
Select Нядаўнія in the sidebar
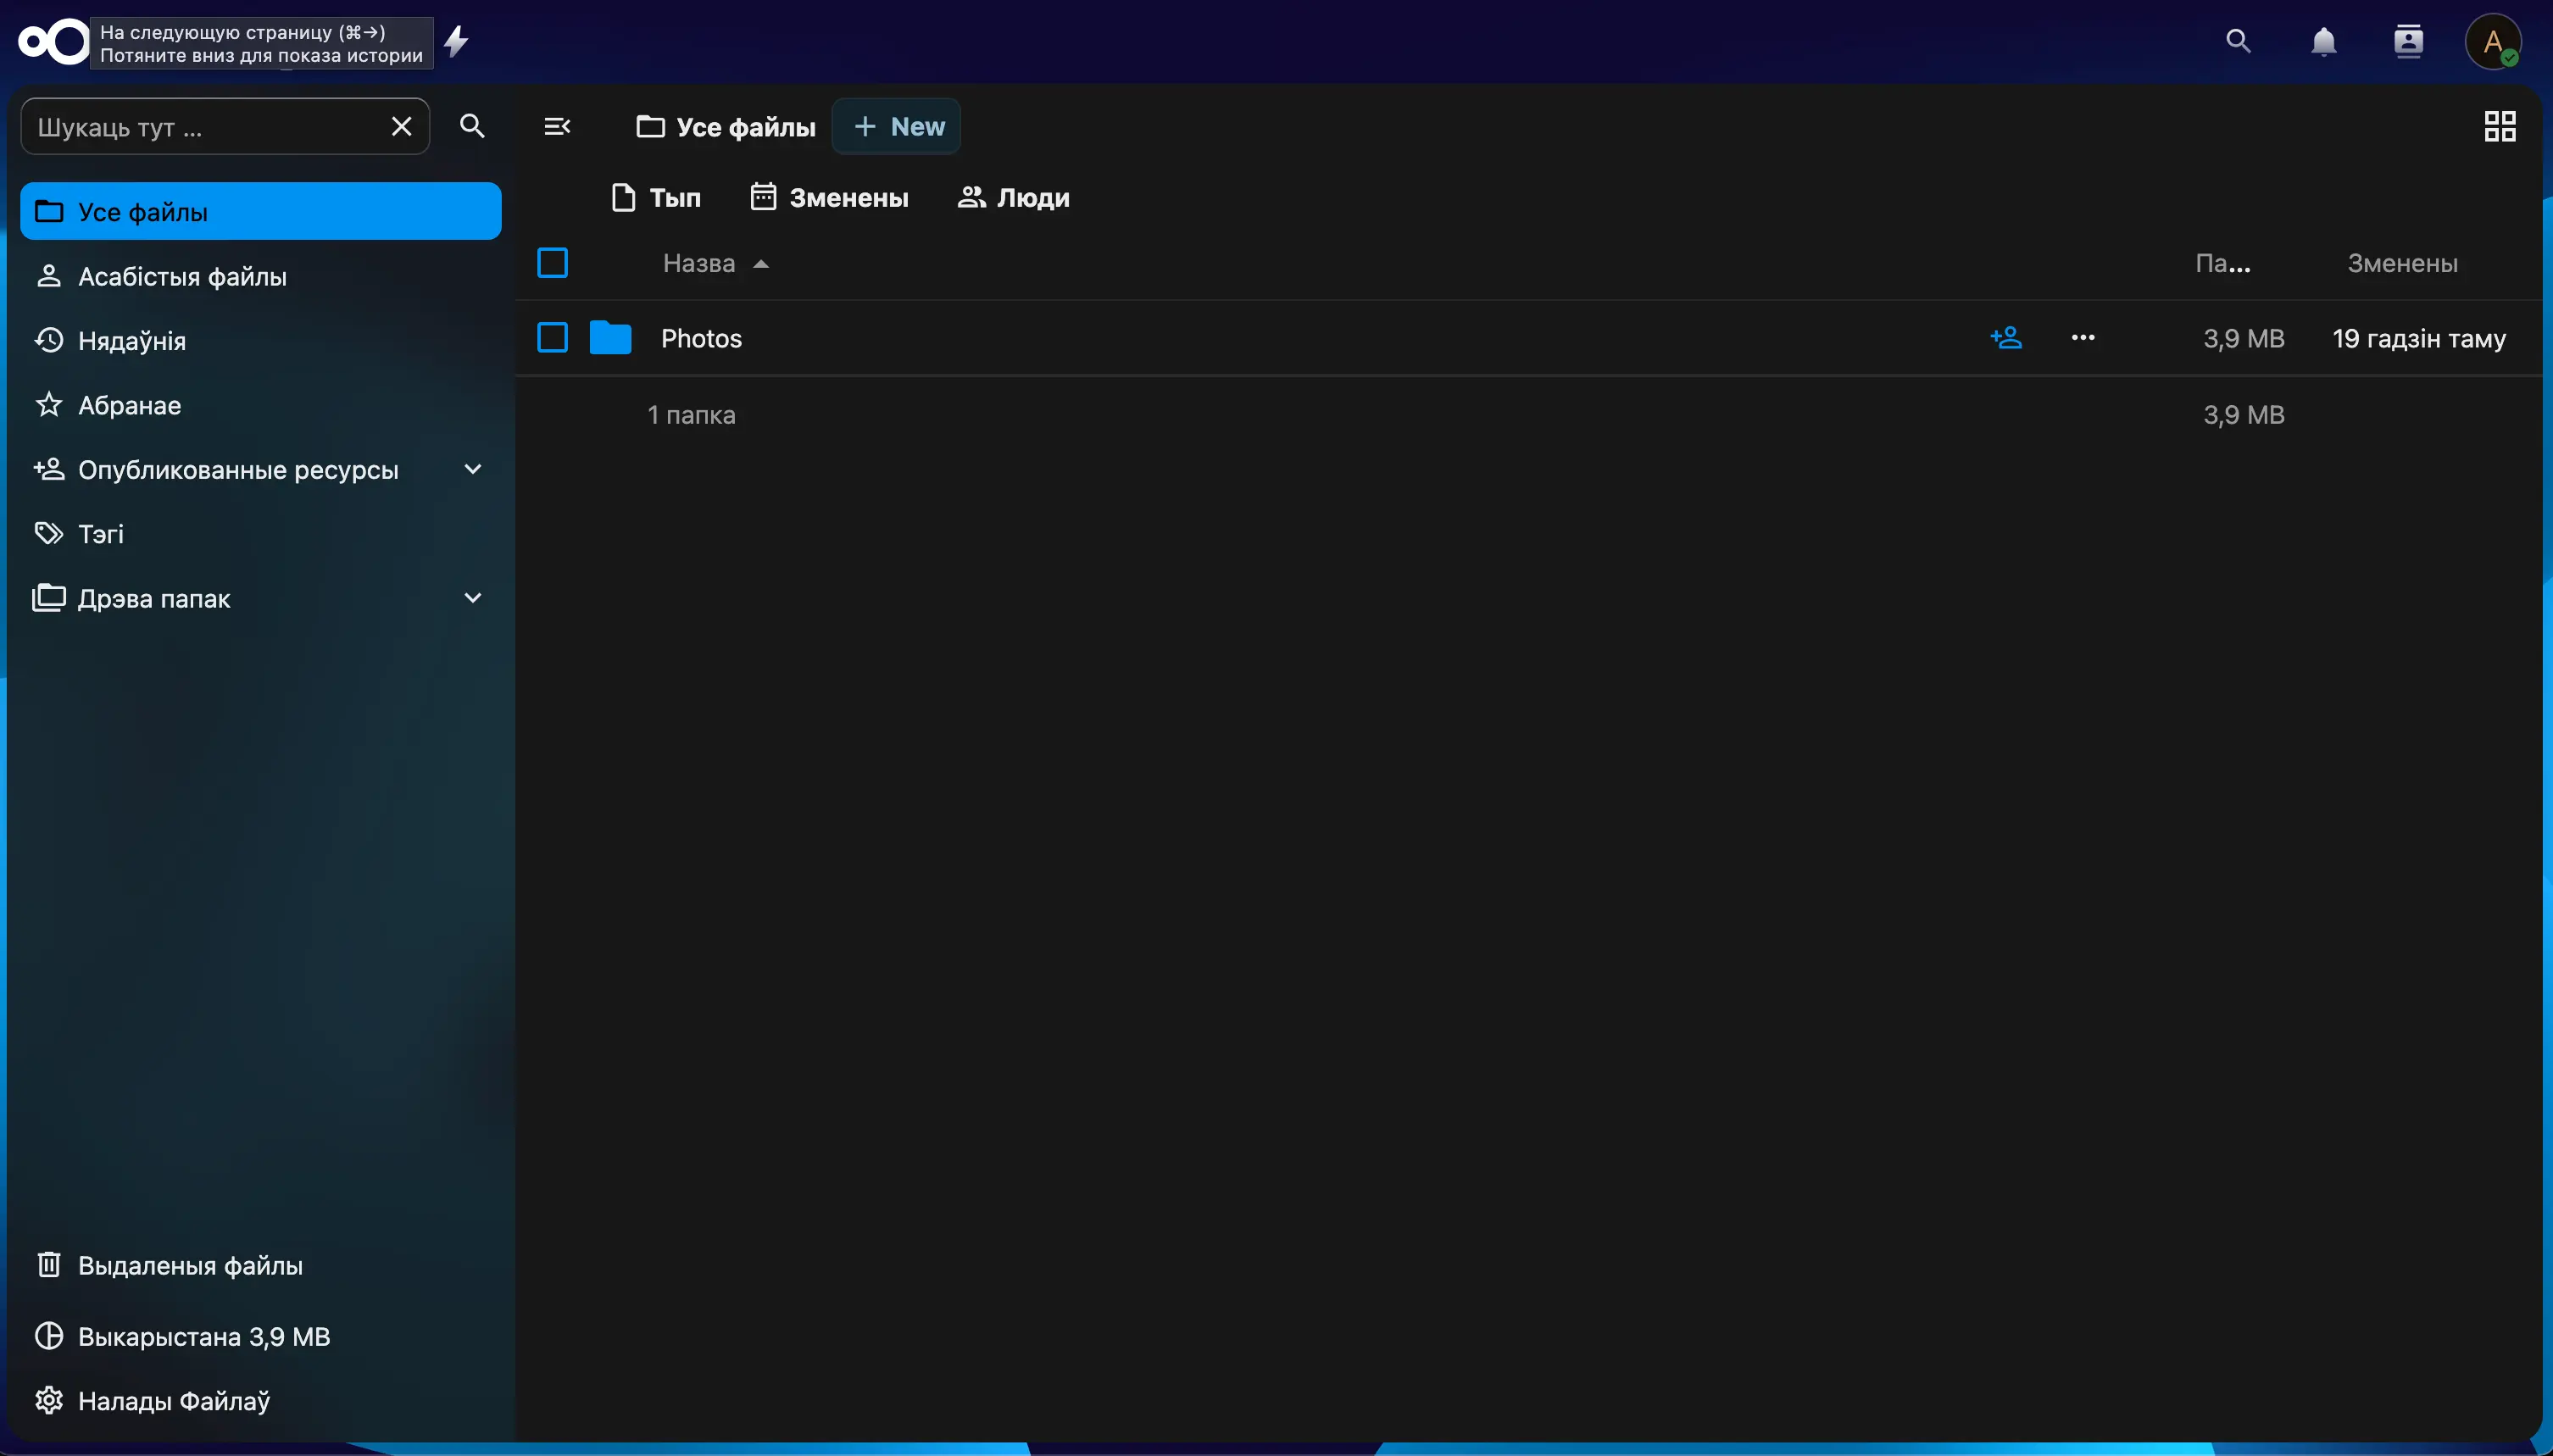coord(132,341)
